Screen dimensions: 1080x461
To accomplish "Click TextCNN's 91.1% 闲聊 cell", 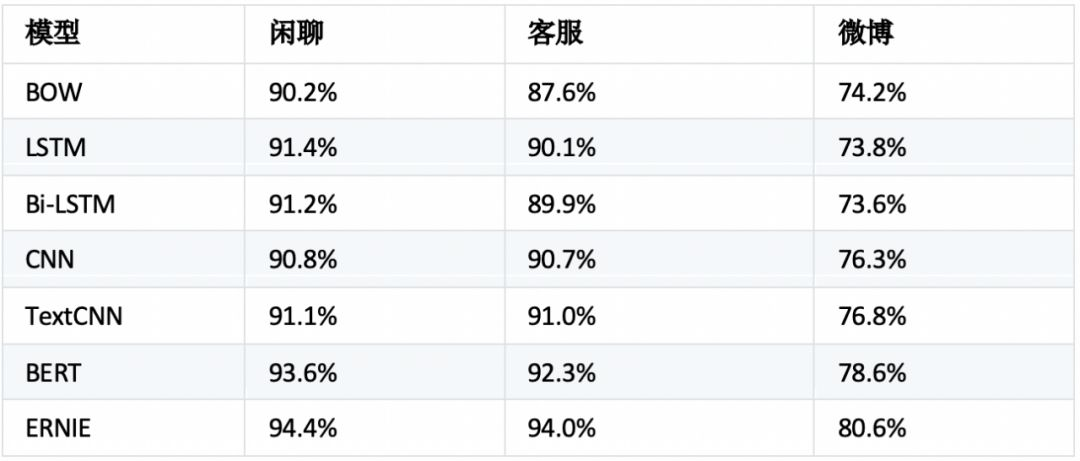I will (303, 317).
